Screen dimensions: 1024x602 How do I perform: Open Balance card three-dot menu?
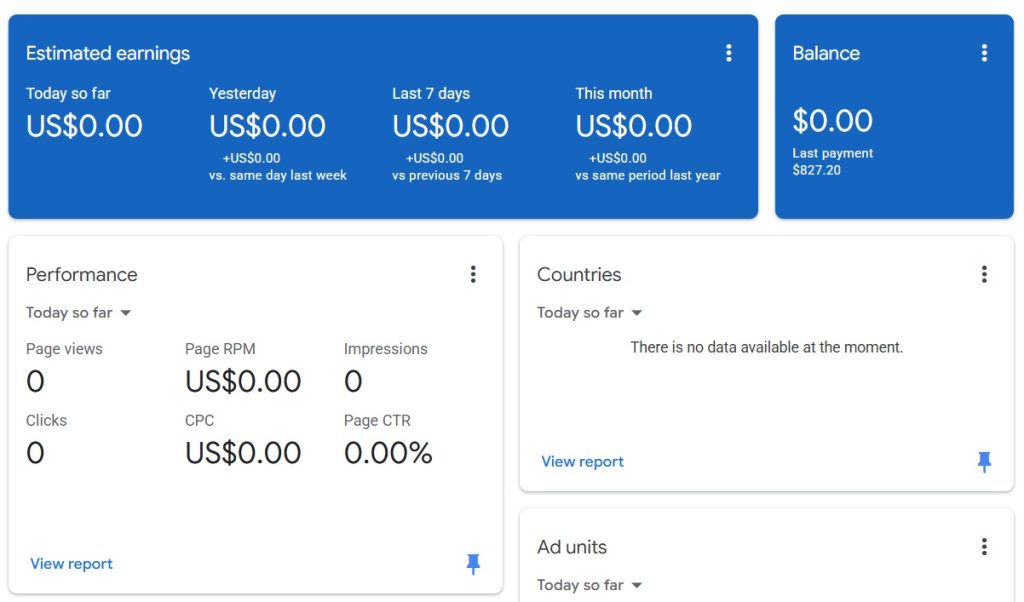pyautogui.click(x=984, y=53)
